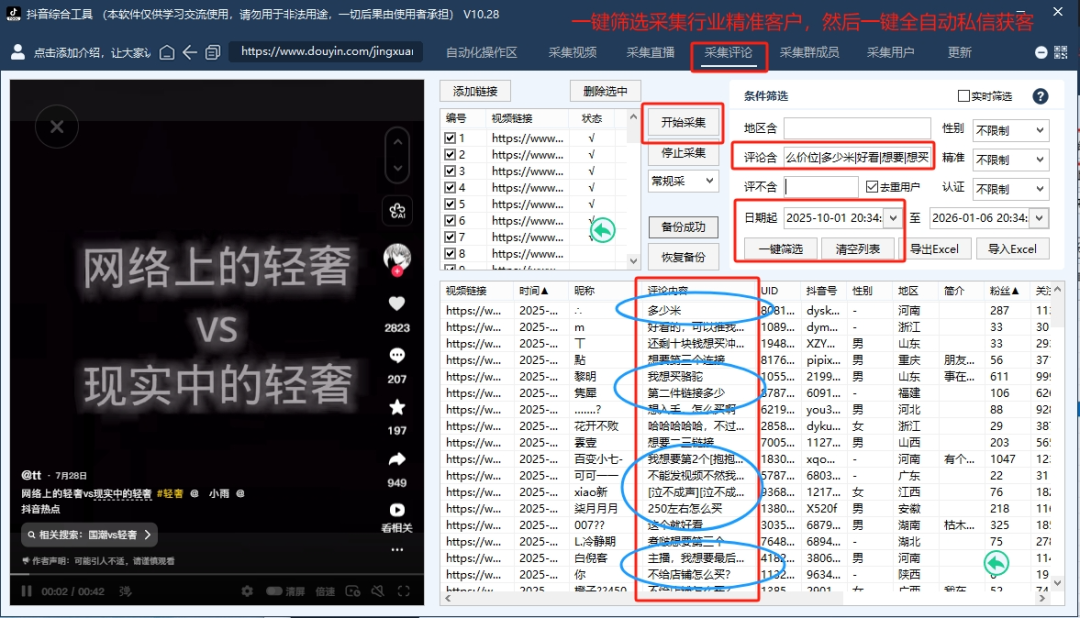Toggle the clean-screen mode switch
This screenshot has width=1080, height=618.
[274, 591]
